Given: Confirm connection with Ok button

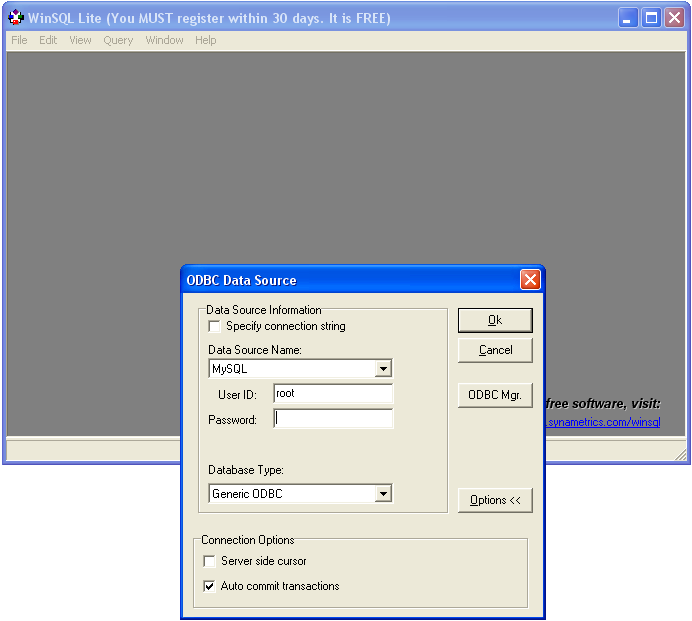Looking at the screenshot, I should 495,320.
